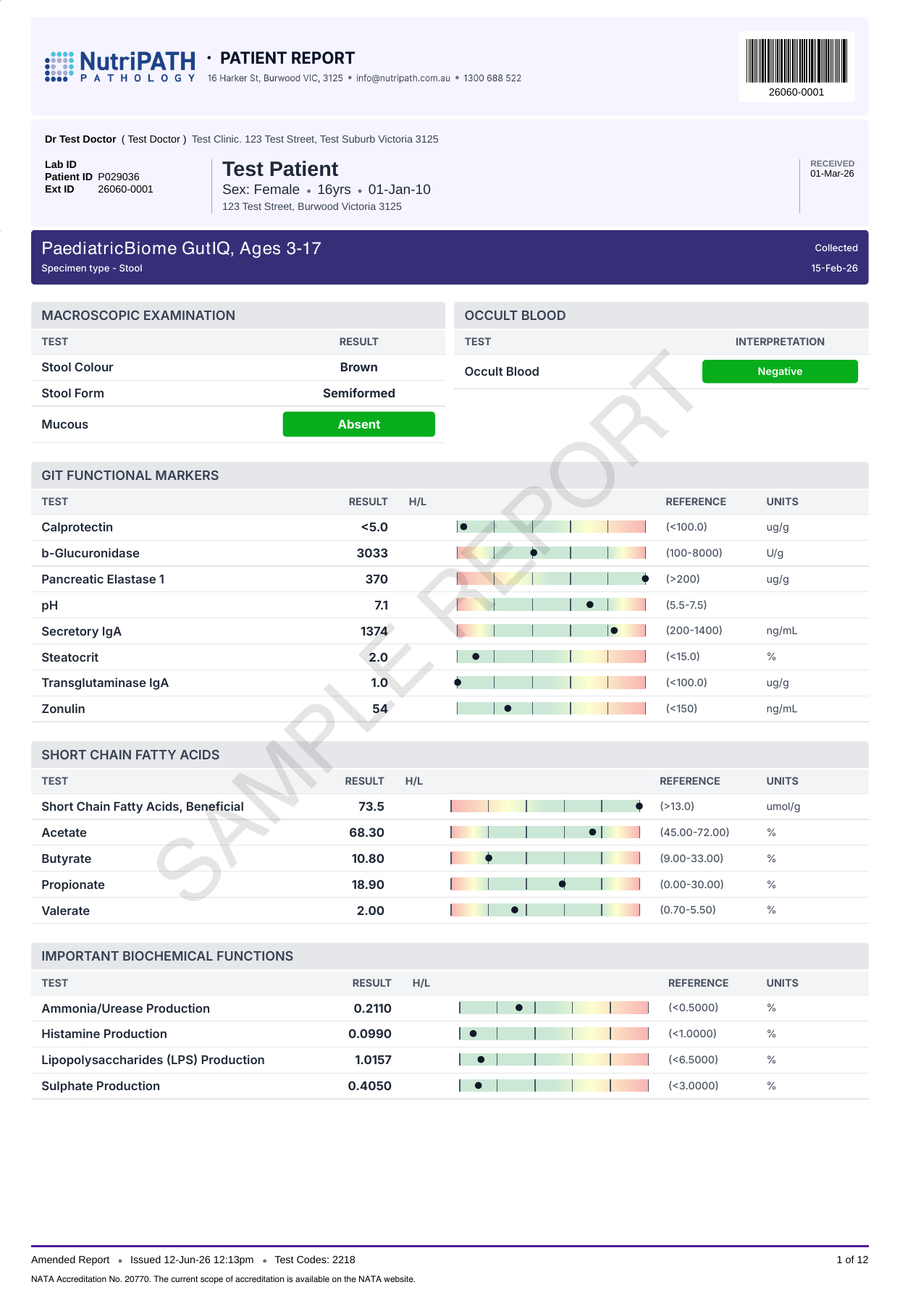Click the Received date 01-Mar-26
The image size is (900, 1303).
[x=832, y=174]
